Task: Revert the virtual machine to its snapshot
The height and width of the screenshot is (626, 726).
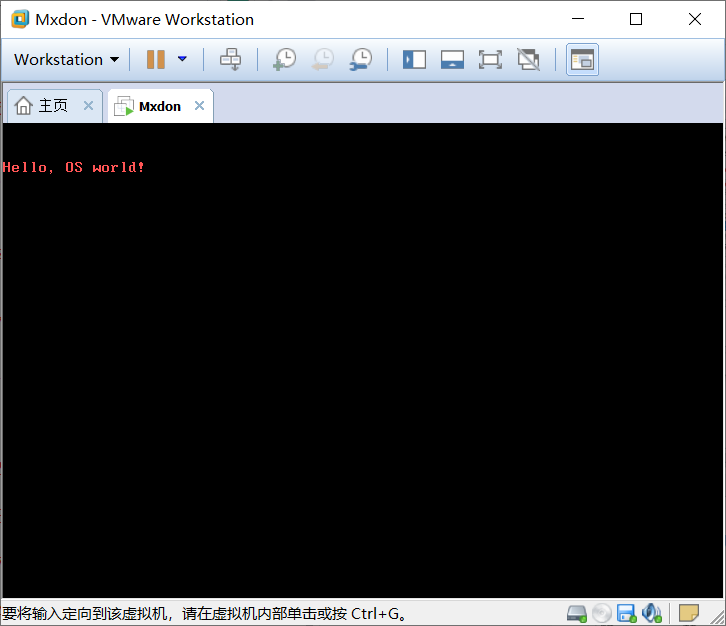Action: (x=323, y=59)
